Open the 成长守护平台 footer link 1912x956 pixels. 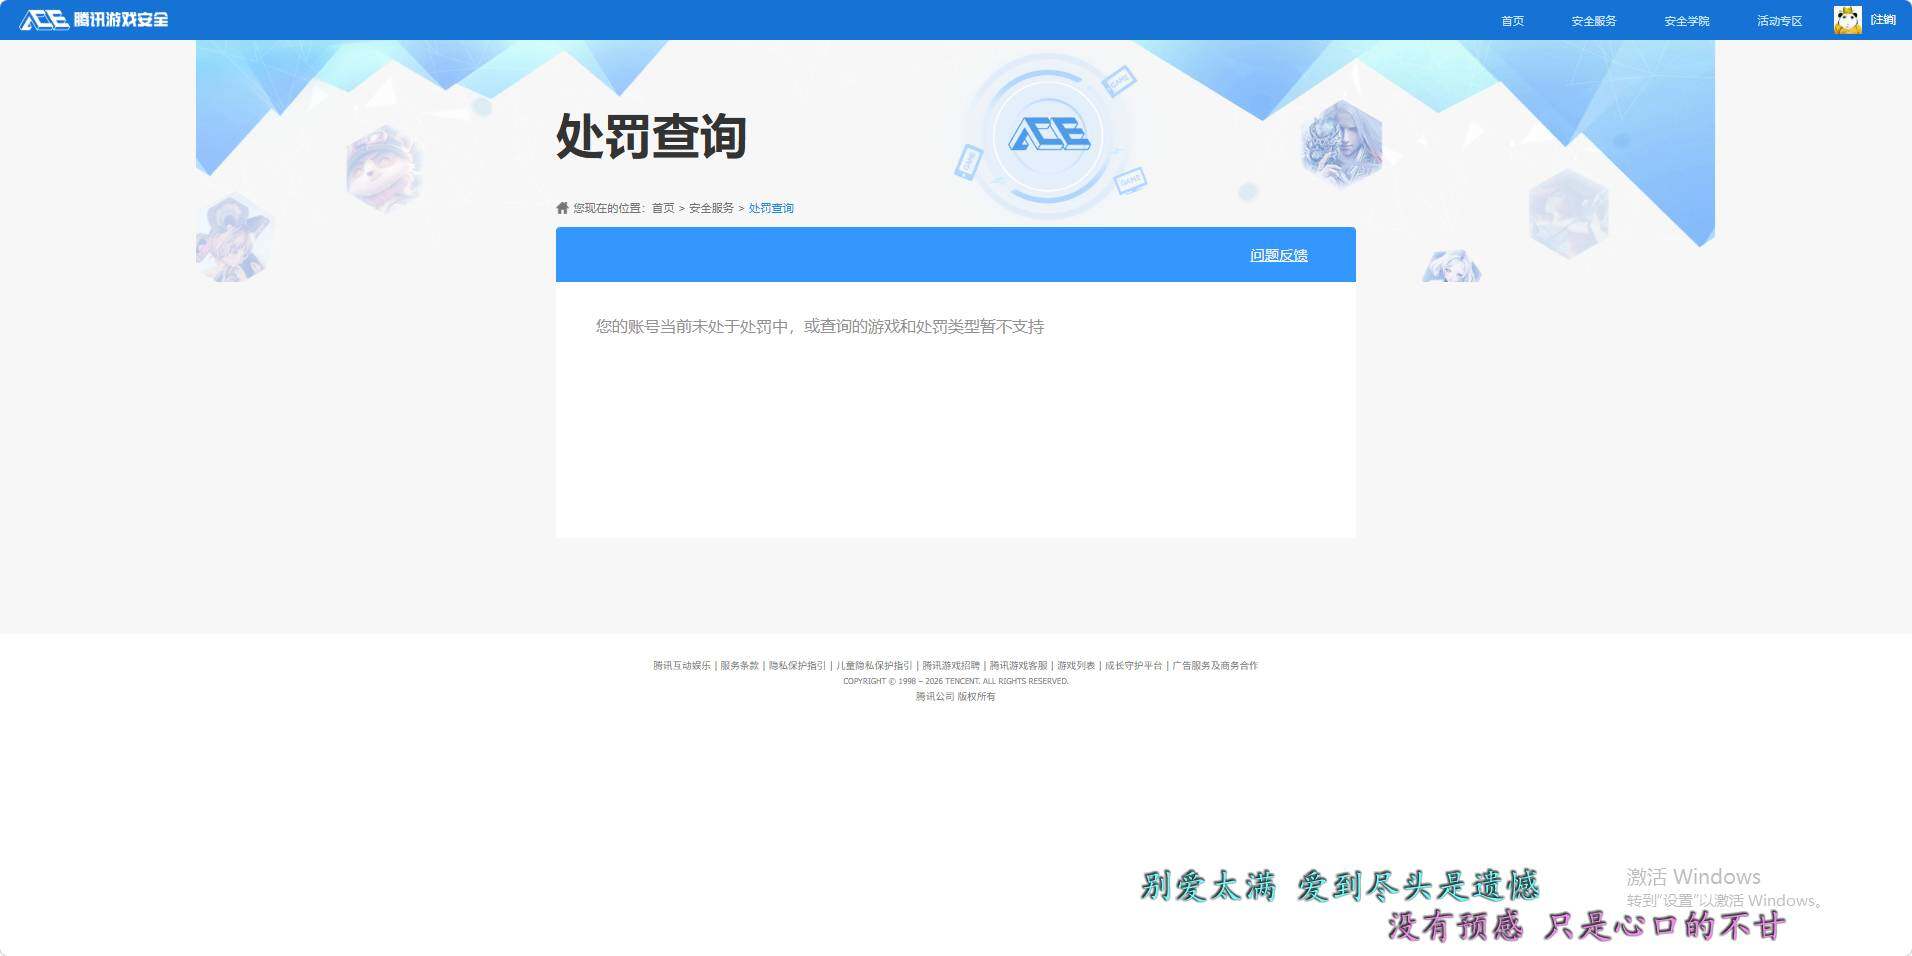(x=1133, y=665)
